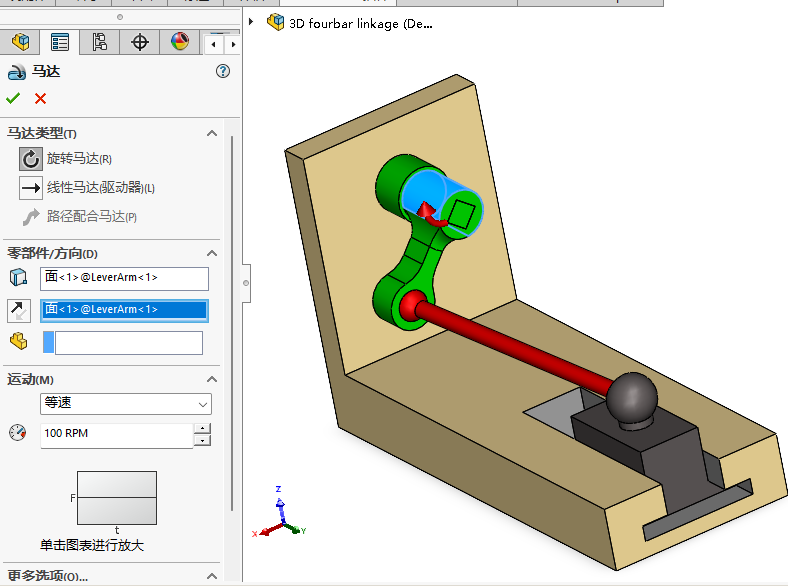Image resolution: width=788 pixels, height=586 pixels.
Task: Click the reverse direction arrow icon
Action: pyautogui.click(x=19, y=310)
